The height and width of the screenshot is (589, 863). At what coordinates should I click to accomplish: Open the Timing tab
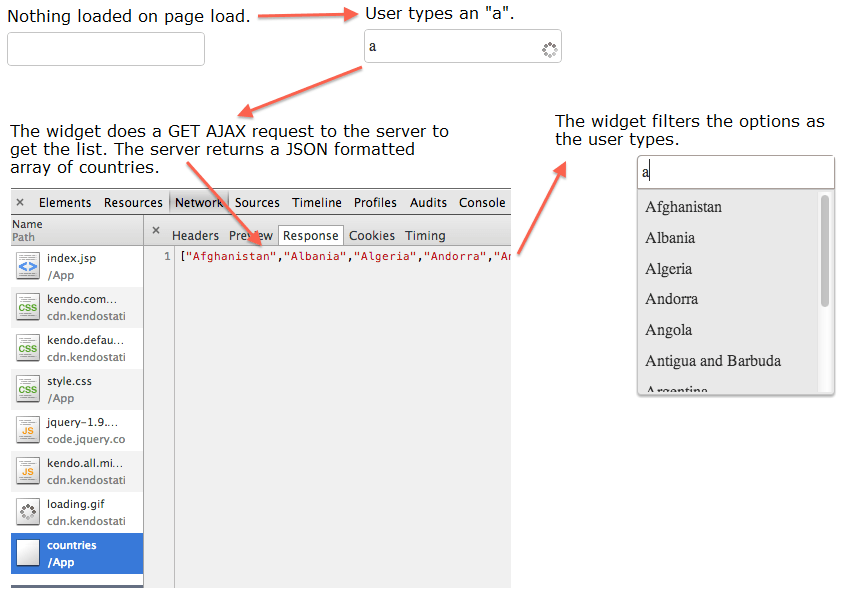click(x=425, y=236)
